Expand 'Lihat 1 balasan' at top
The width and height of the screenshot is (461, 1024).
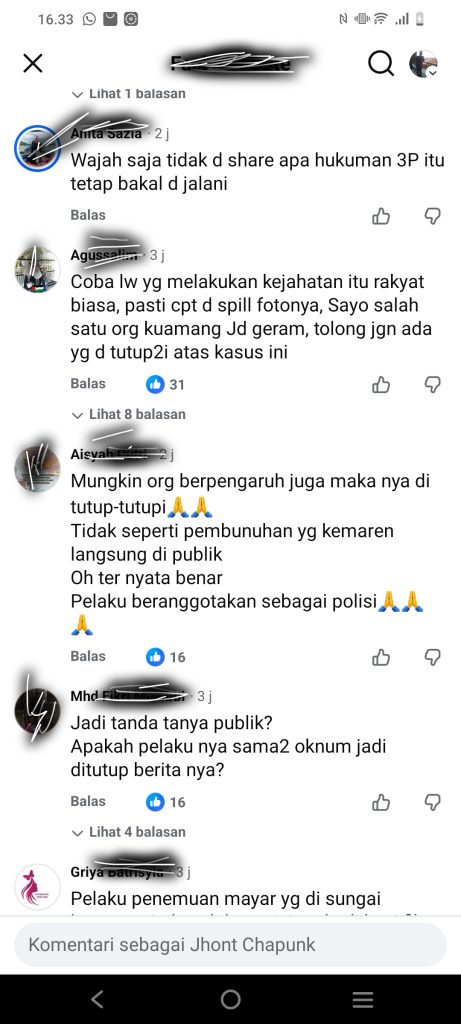click(129, 94)
